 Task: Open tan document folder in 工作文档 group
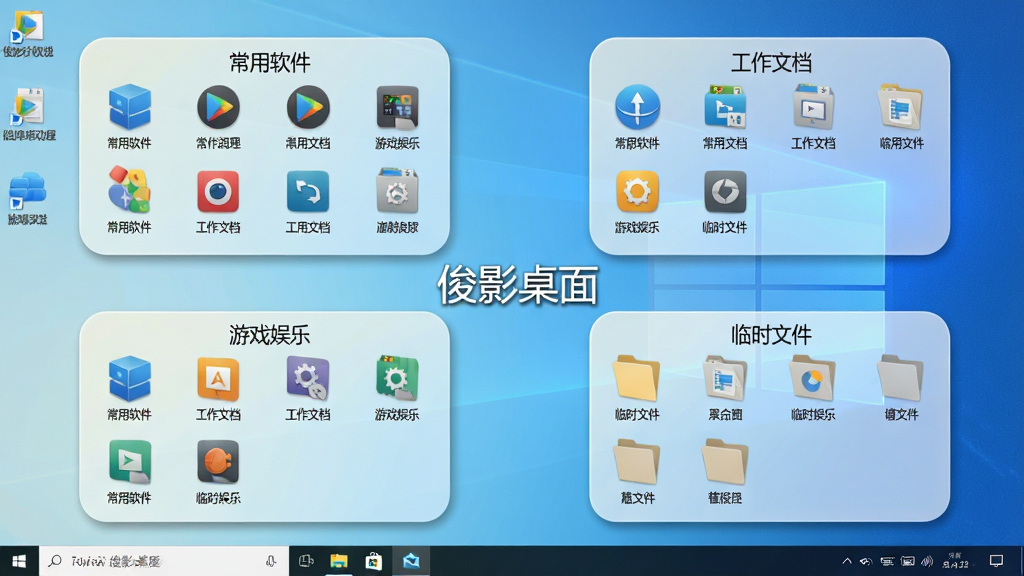pos(901,106)
